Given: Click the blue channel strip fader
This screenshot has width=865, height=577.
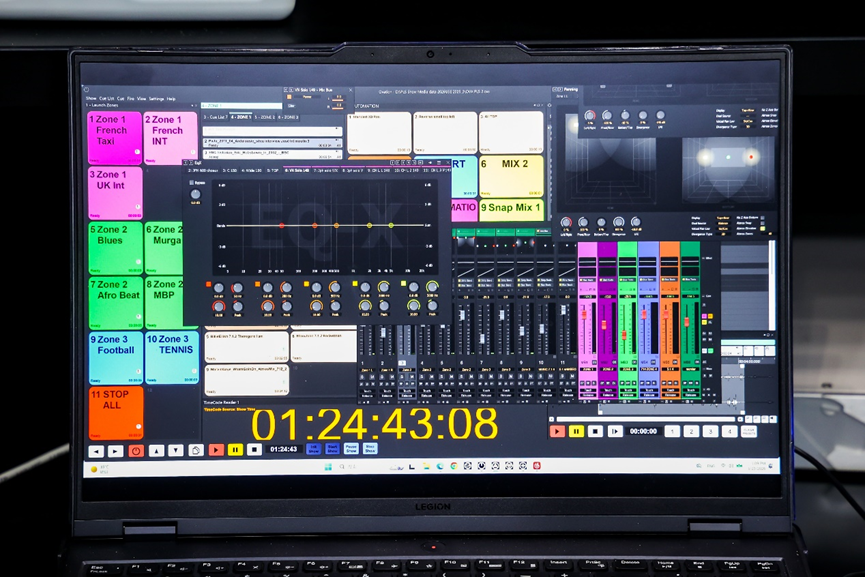Looking at the screenshot, I should click(644, 315).
